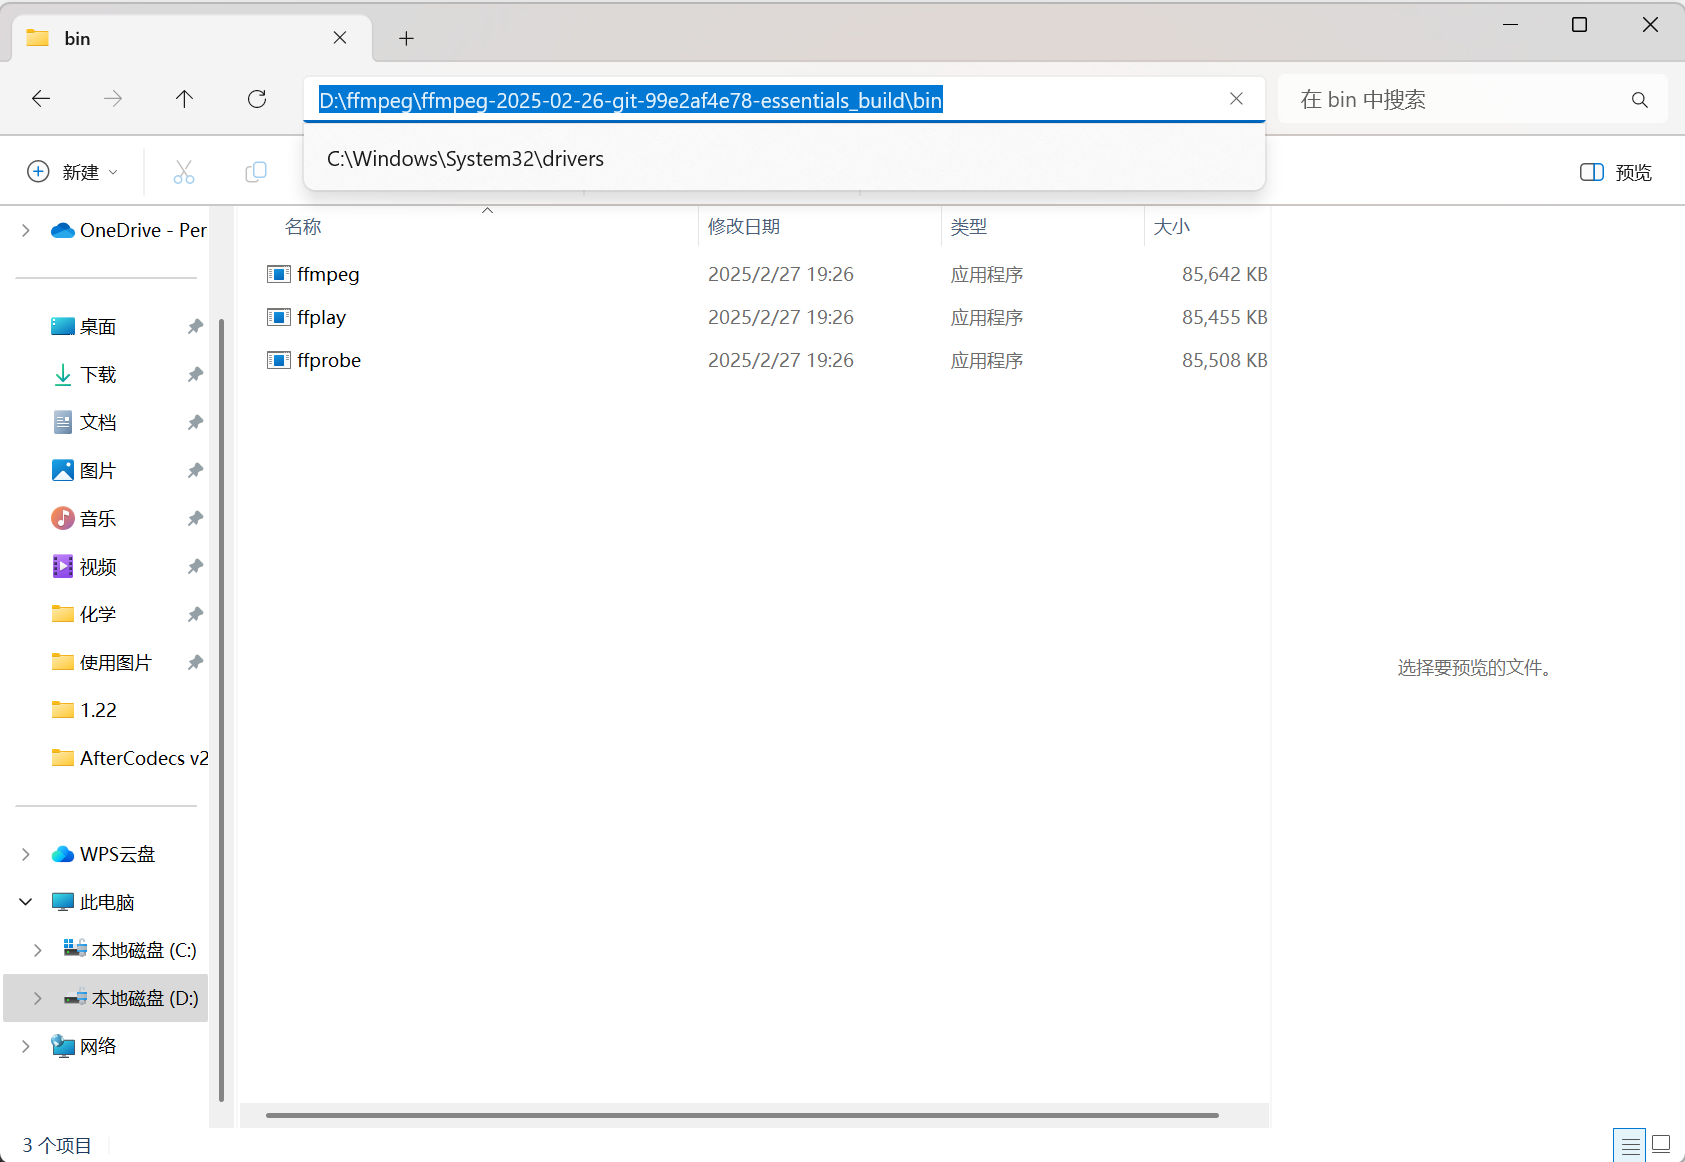Image resolution: width=1685 pixels, height=1162 pixels.
Task: Click the pin icon beside 视频
Action: (x=195, y=566)
